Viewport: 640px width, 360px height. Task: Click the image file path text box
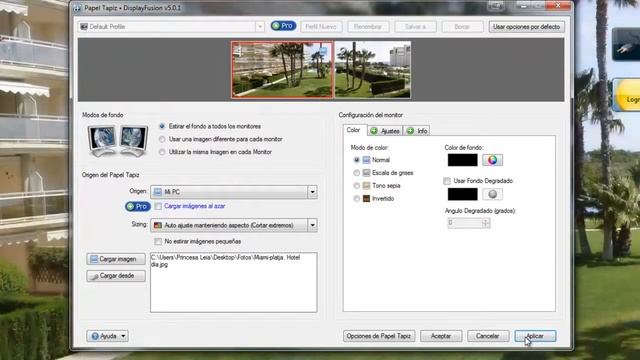pos(233,282)
